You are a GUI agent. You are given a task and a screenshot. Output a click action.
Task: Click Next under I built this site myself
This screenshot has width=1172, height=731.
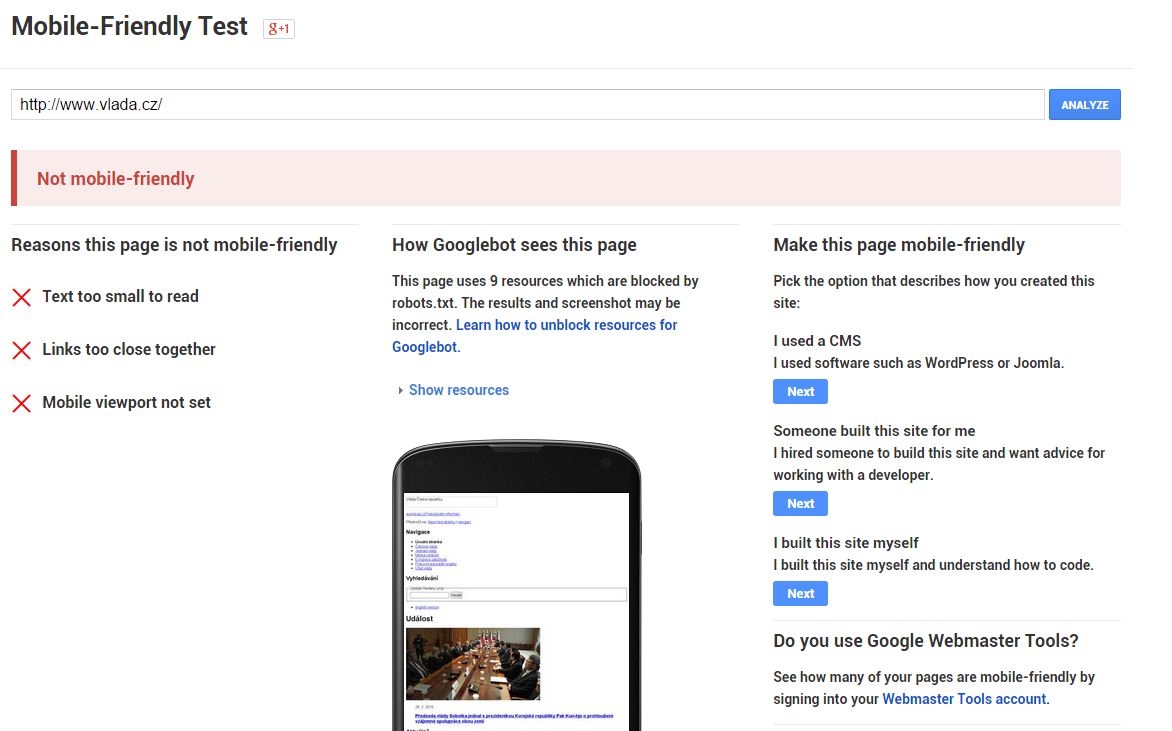coord(800,594)
